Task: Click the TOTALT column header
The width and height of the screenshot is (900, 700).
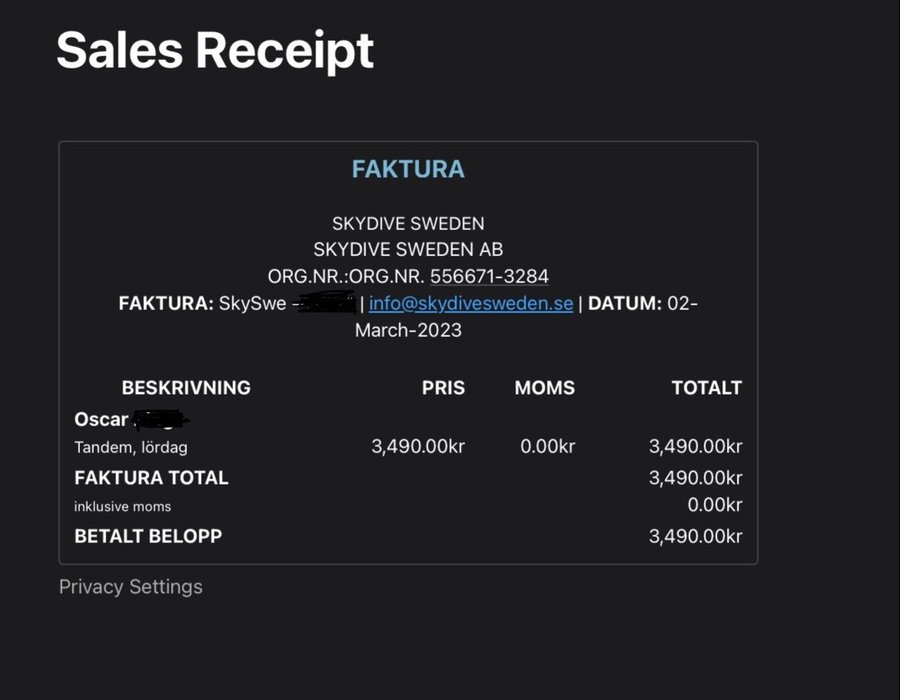Action: [706, 388]
